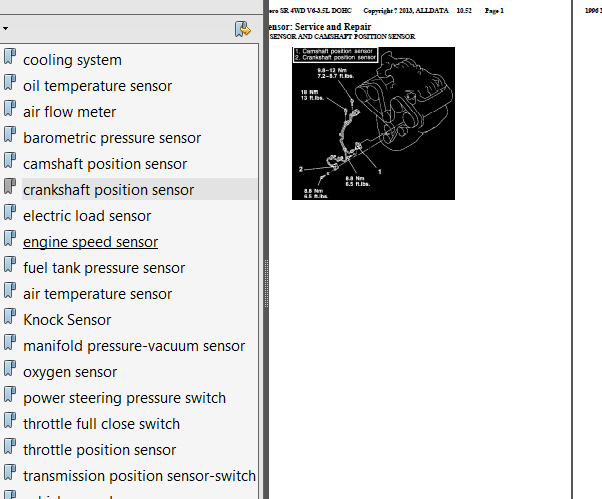
Task: Go to transmission position sensor-switch bookmark
Action: pos(139,476)
